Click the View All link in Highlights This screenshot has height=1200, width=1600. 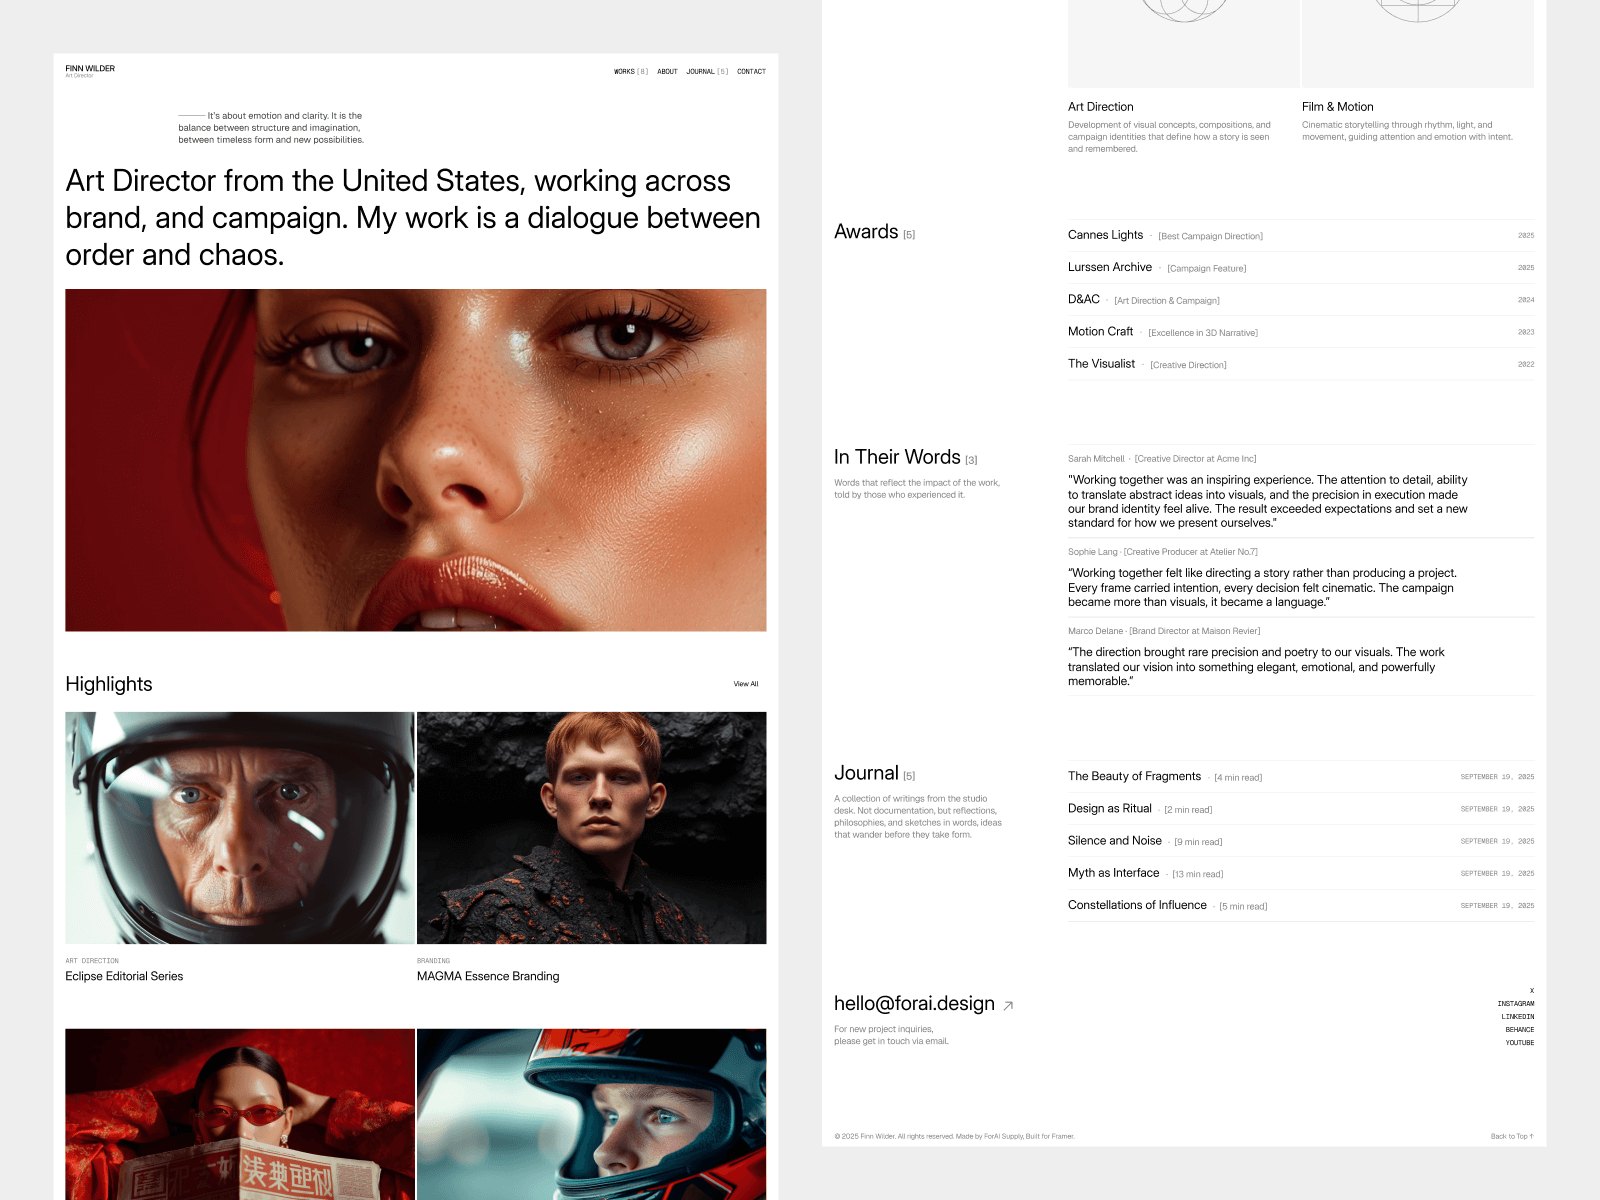click(x=746, y=684)
